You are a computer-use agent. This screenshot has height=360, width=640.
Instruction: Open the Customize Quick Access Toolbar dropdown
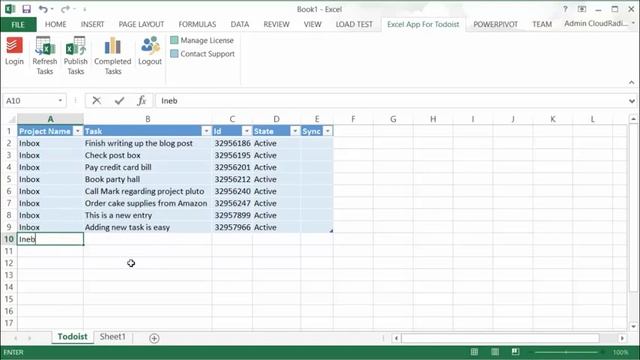85,9
